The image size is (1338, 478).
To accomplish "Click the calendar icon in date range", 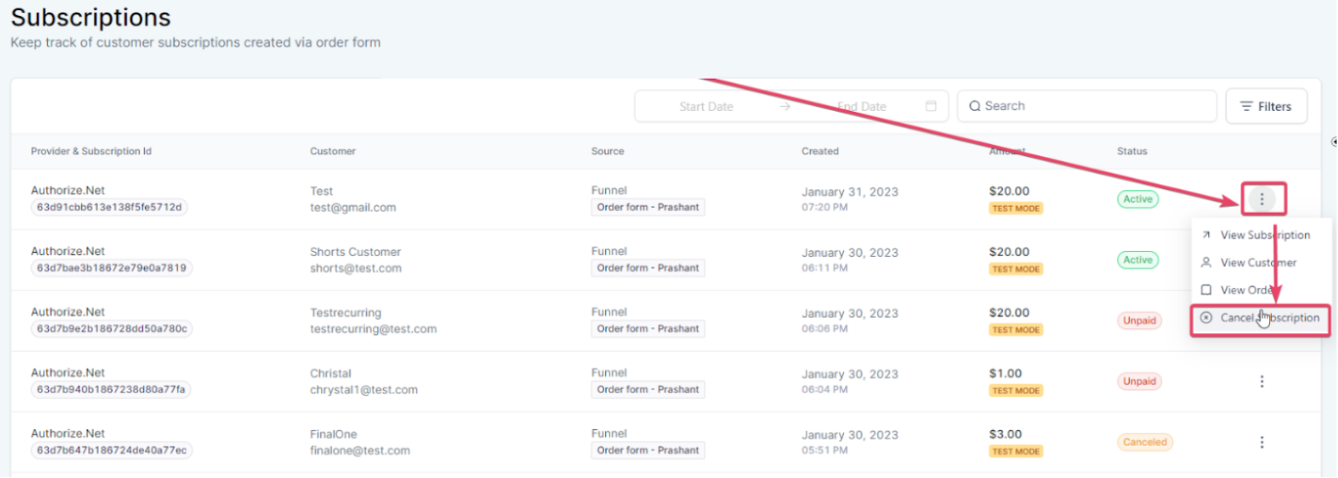I will coord(931,106).
